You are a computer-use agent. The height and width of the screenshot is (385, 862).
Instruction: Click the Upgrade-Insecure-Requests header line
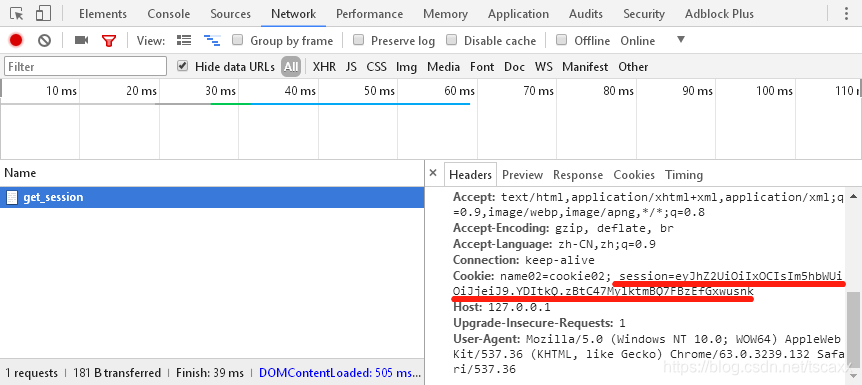539,323
